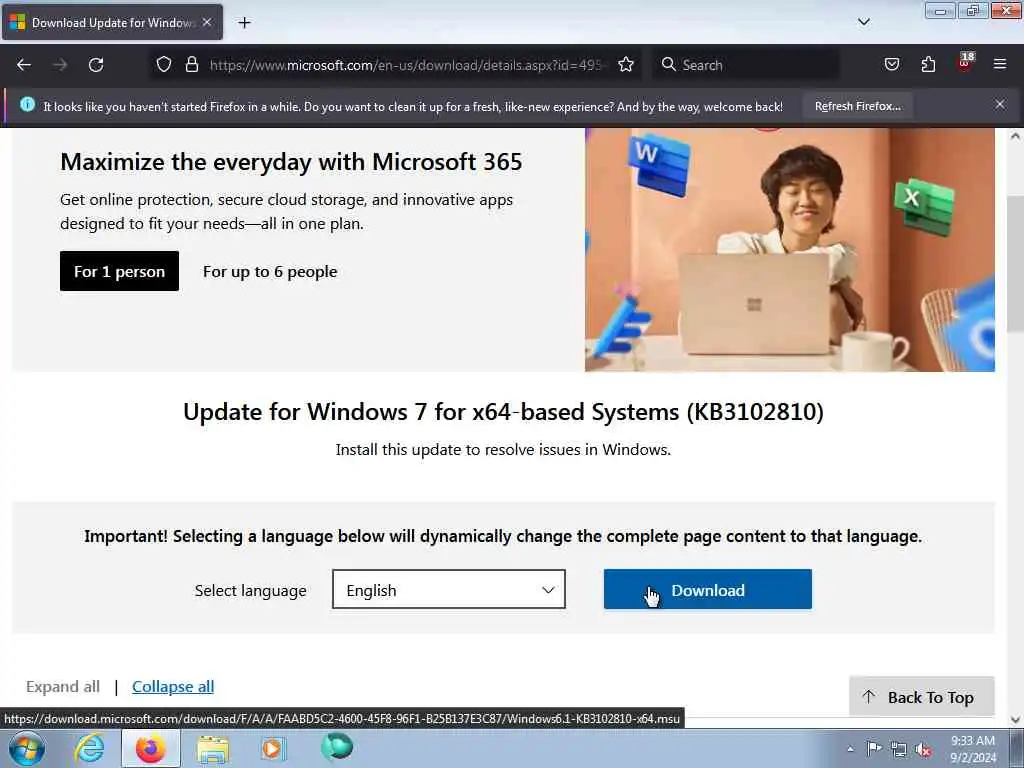
Task: Click the Maximize the everyday with Microsoft 365 heading
Action: pos(291,162)
